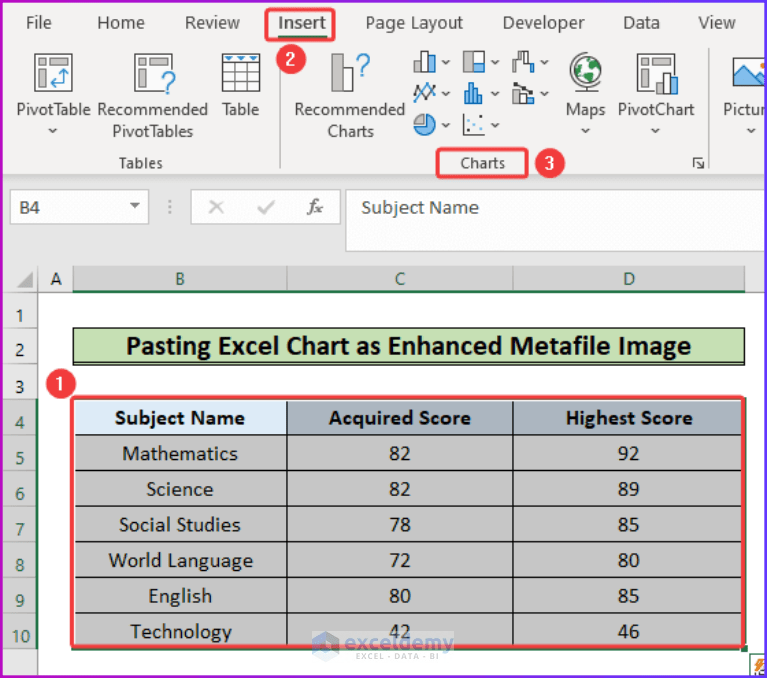Select the Highest Score header cell
This screenshot has height=678, width=767.
[x=629, y=418]
